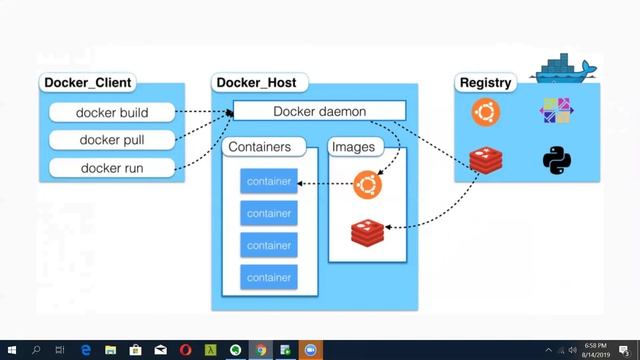Click the 'Images' label

(356, 147)
